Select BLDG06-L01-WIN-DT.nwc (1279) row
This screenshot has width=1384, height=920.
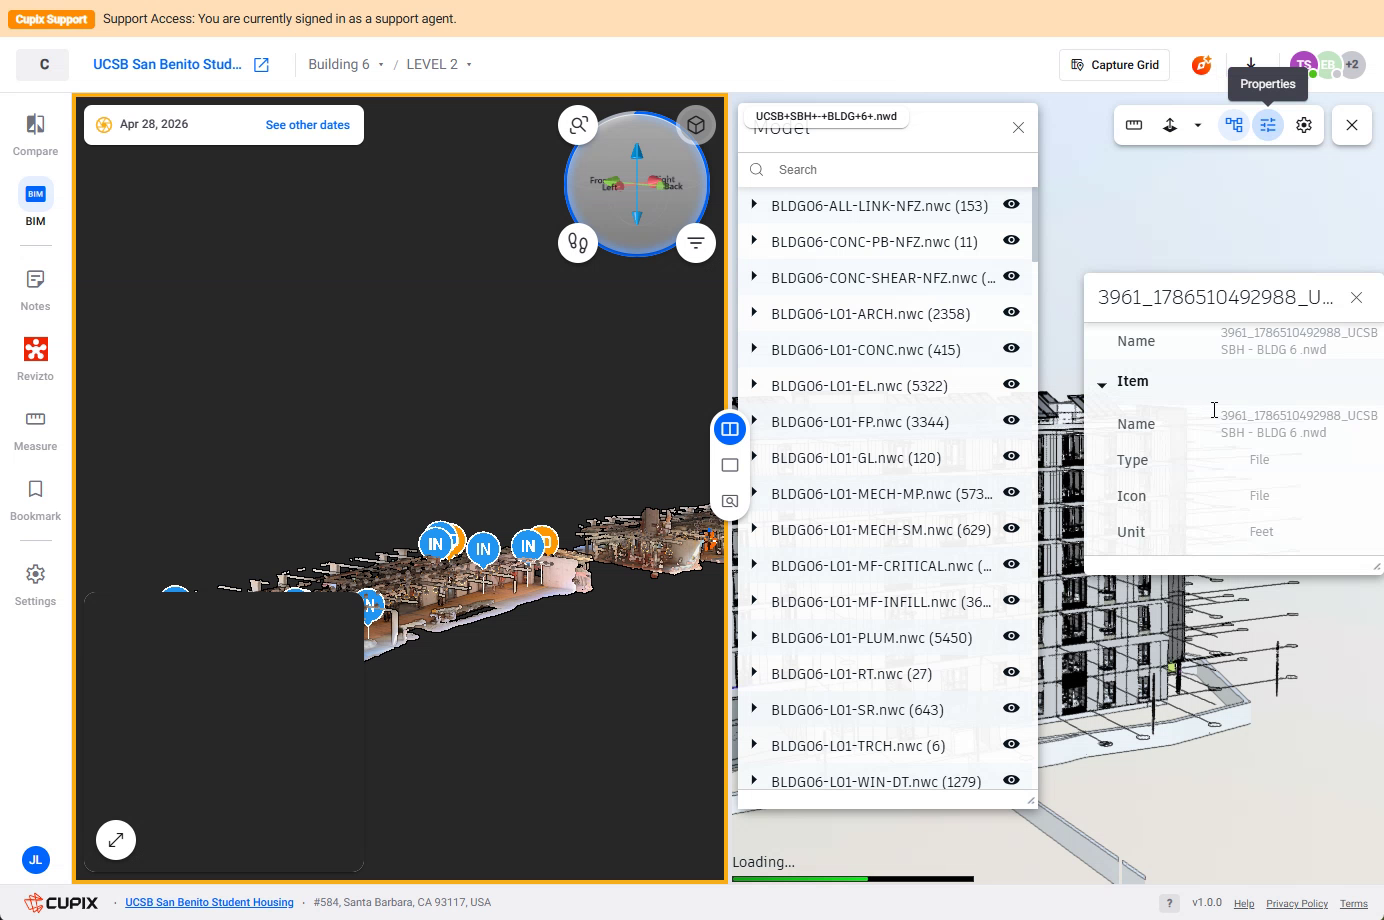[x=888, y=780]
